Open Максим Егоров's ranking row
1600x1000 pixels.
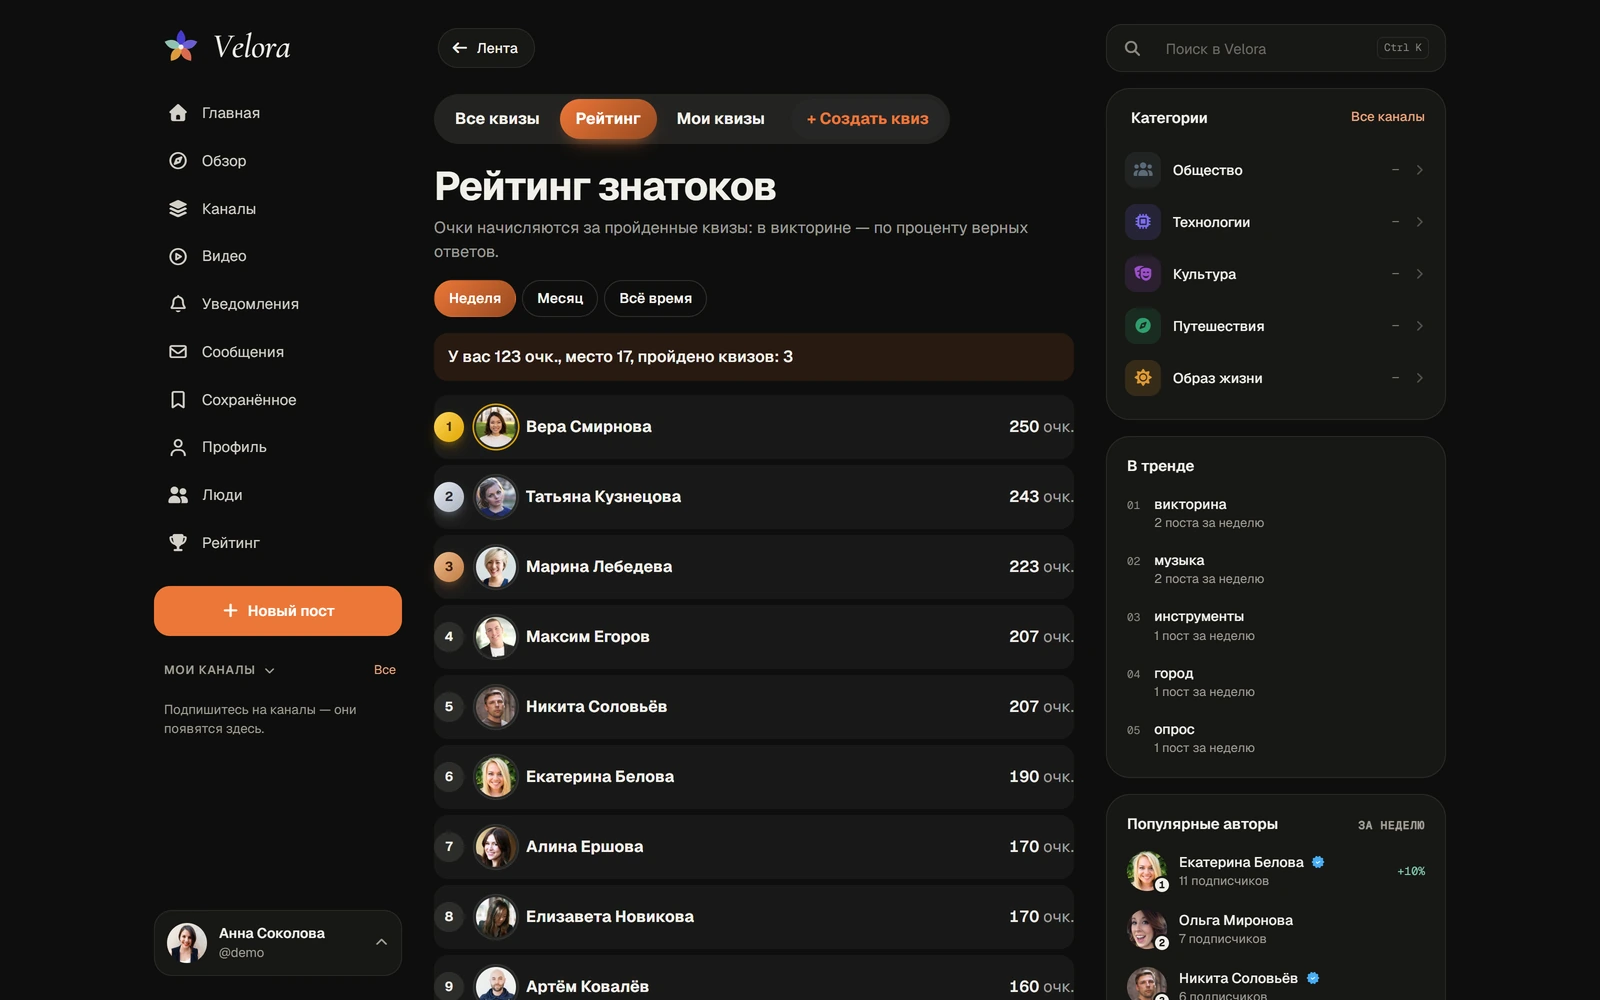tap(754, 637)
